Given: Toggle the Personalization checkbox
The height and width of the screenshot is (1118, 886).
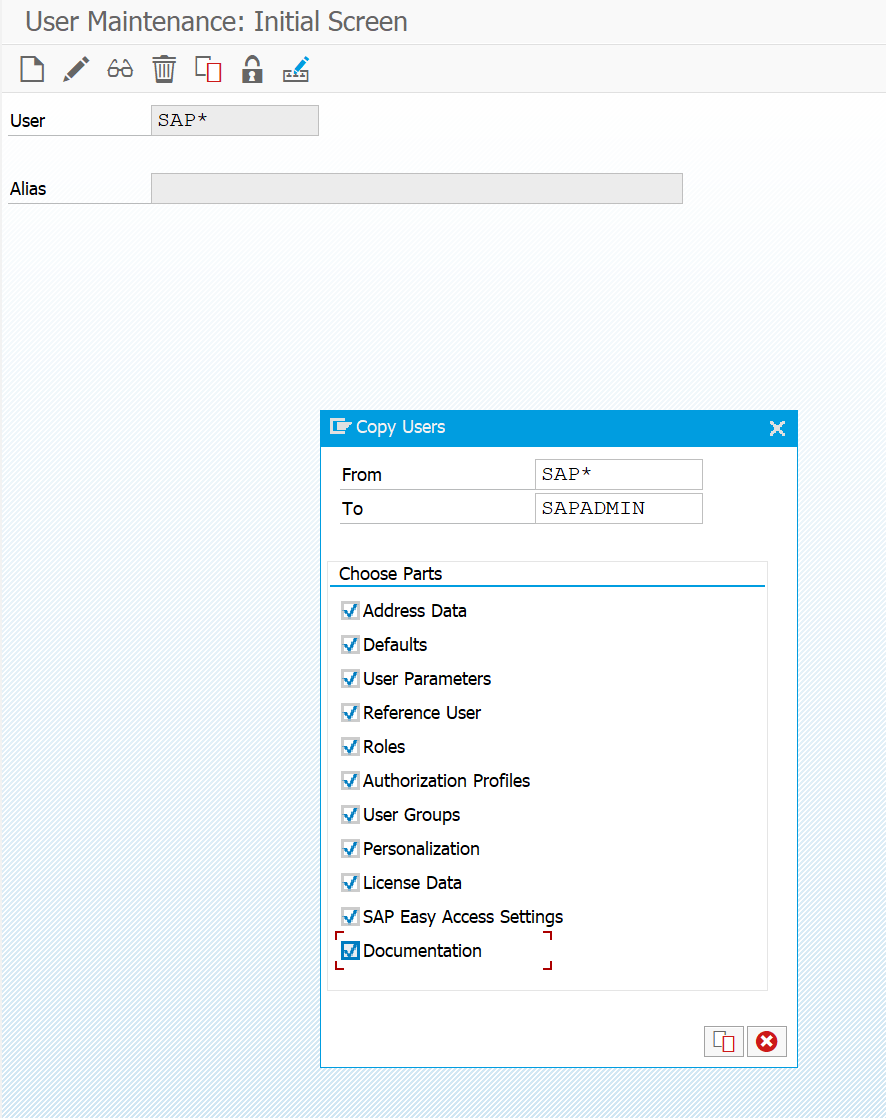Looking at the screenshot, I should coord(350,848).
